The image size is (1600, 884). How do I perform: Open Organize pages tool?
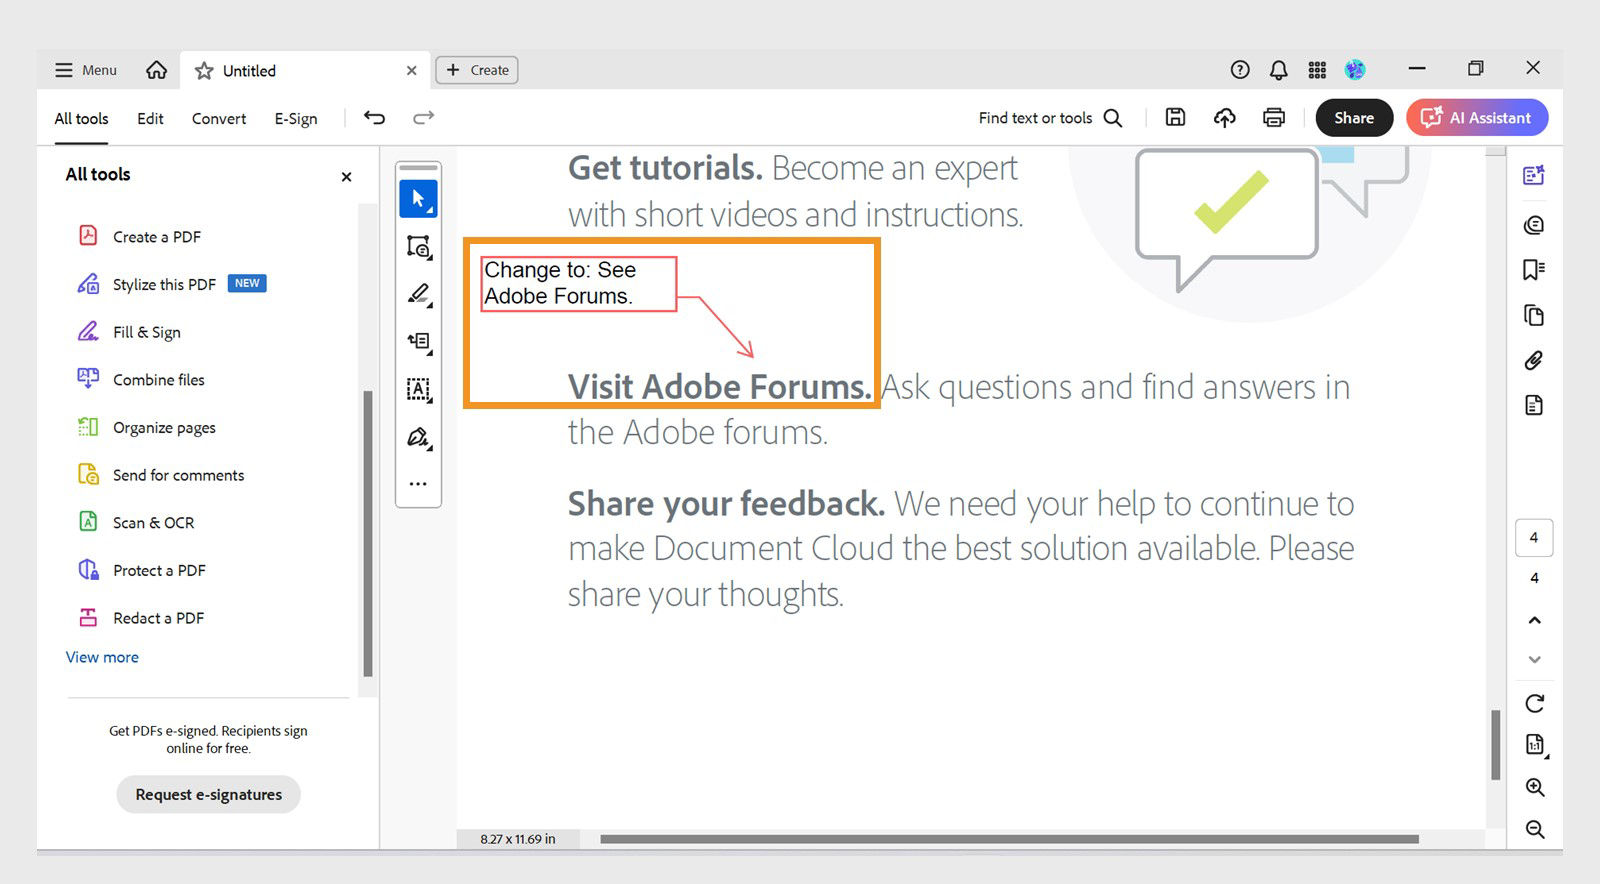[x=147, y=428]
